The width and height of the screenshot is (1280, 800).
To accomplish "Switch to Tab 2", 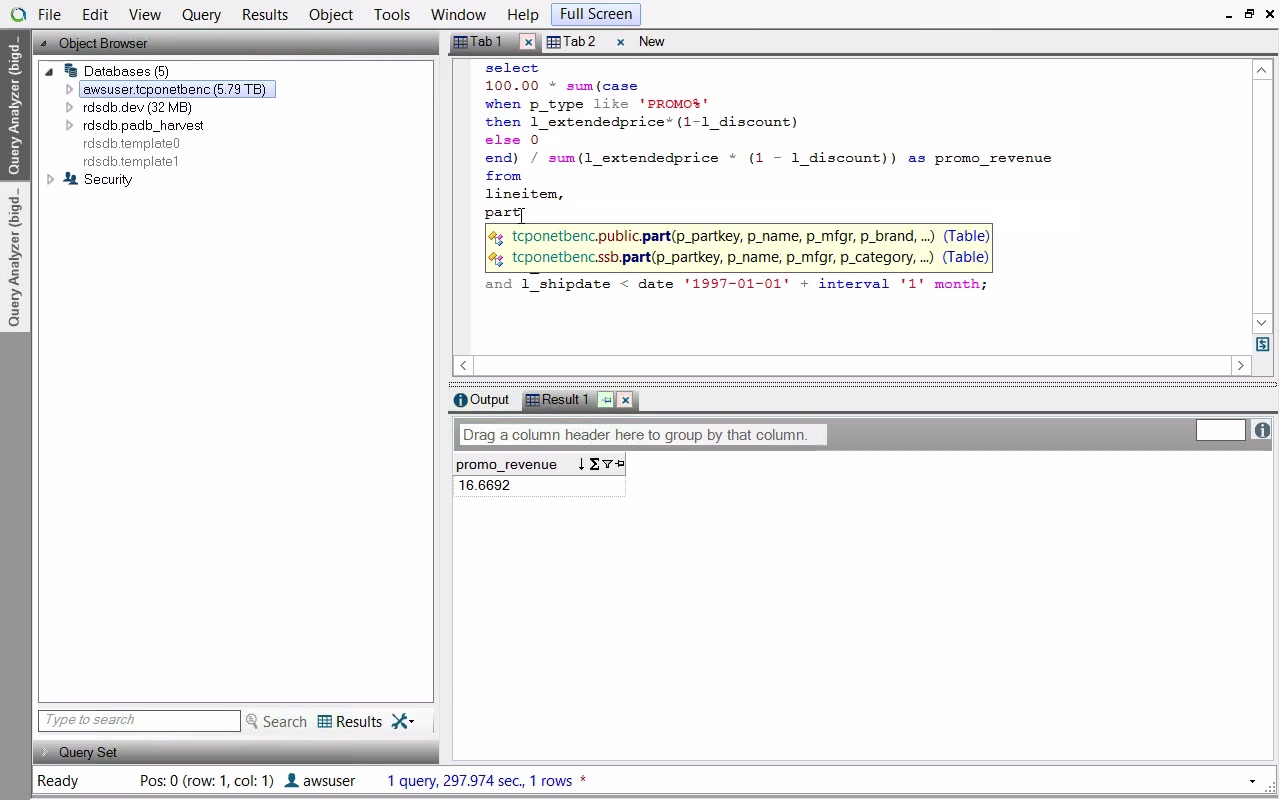I will pyautogui.click(x=578, y=41).
